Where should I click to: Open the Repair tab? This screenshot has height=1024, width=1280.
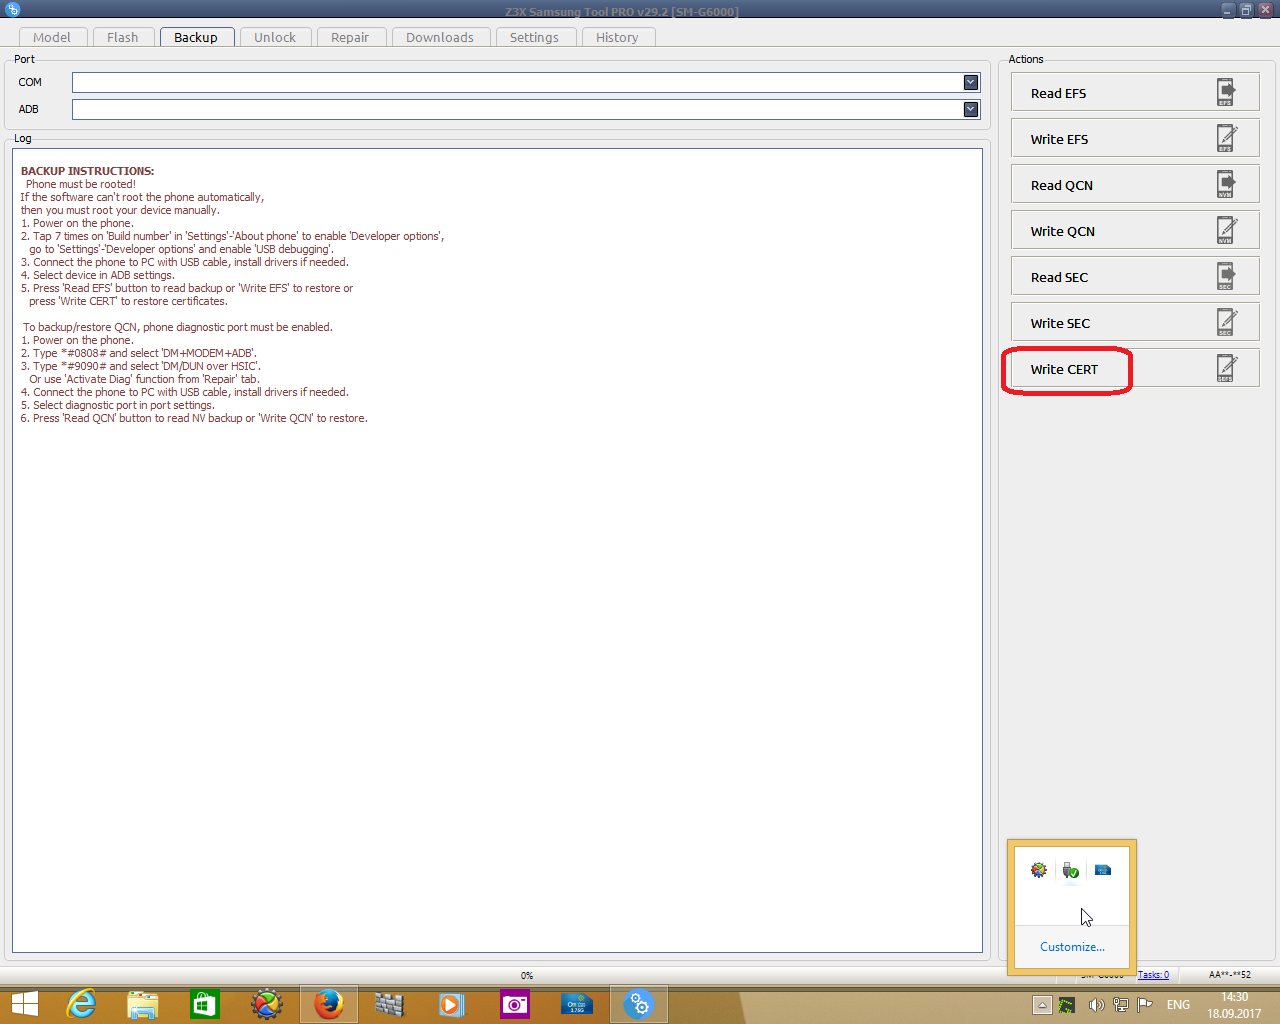point(350,37)
